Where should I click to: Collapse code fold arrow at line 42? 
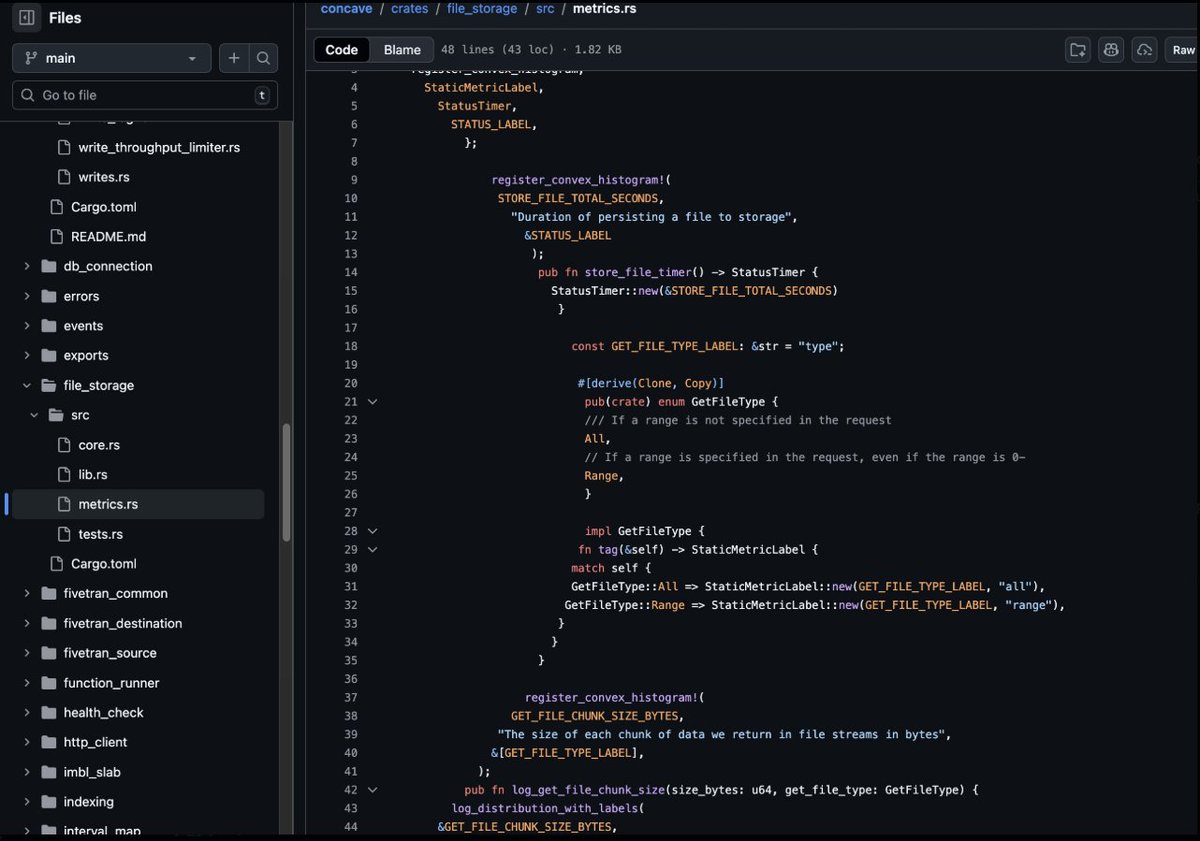372,790
